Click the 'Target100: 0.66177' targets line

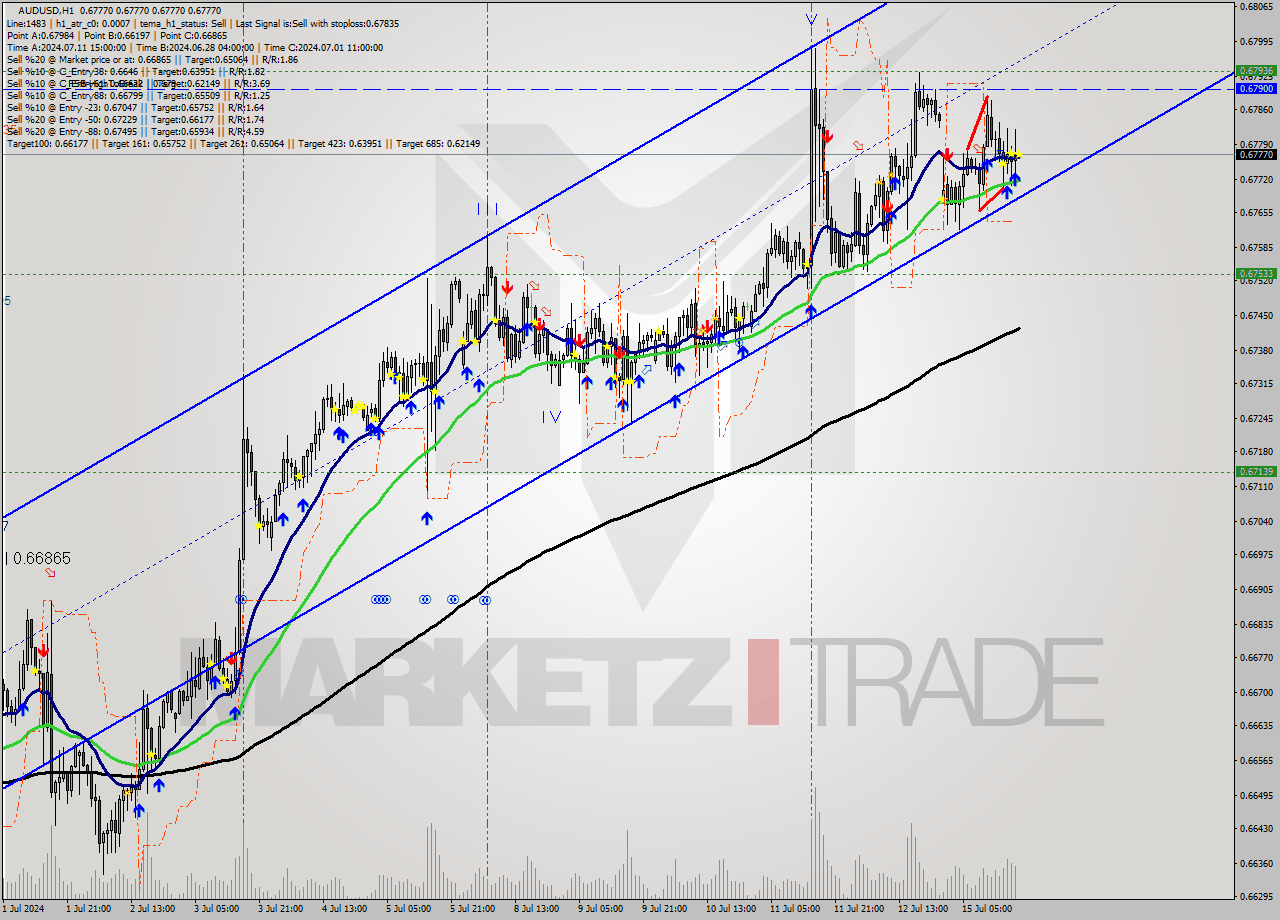pos(243,144)
